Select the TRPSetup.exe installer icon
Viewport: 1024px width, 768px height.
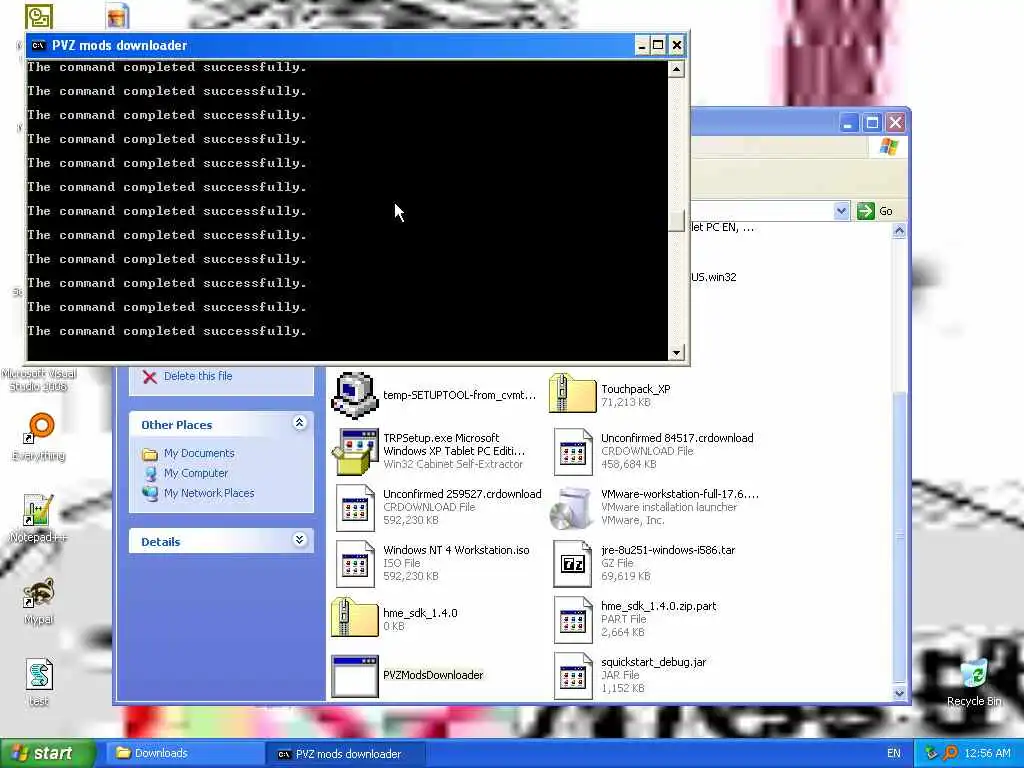tap(355, 451)
